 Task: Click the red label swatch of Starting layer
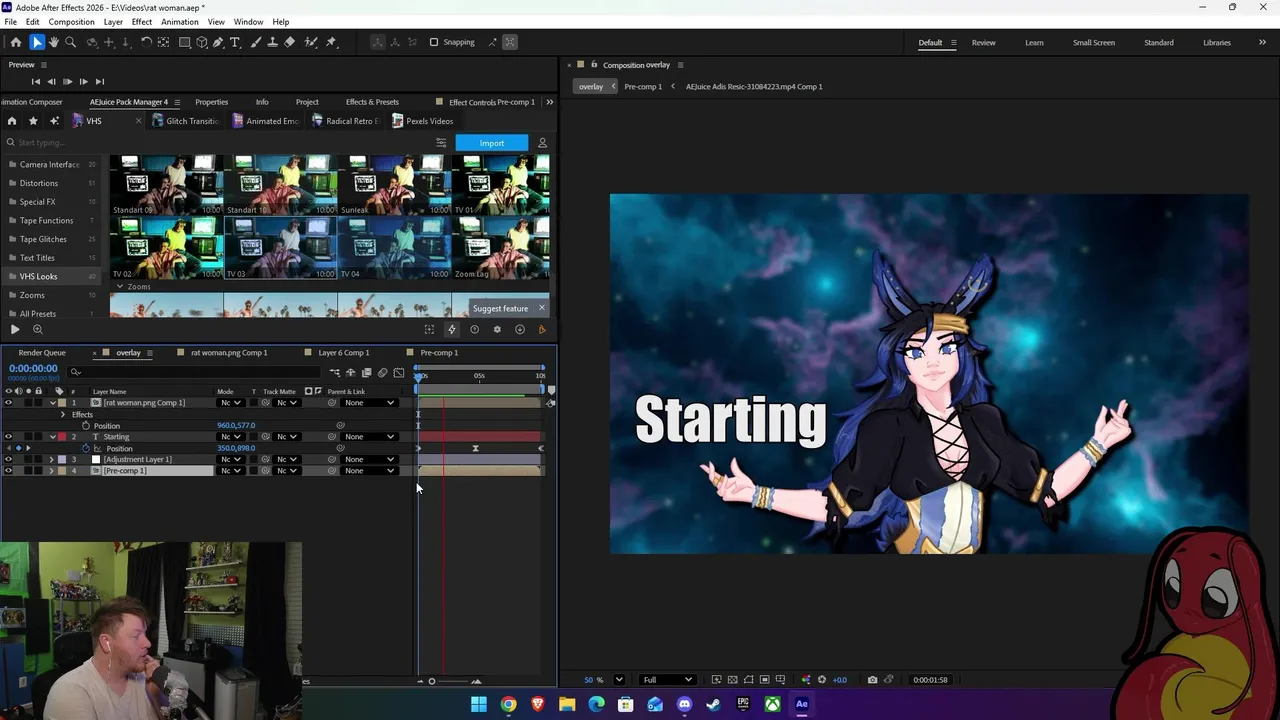tap(62, 437)
